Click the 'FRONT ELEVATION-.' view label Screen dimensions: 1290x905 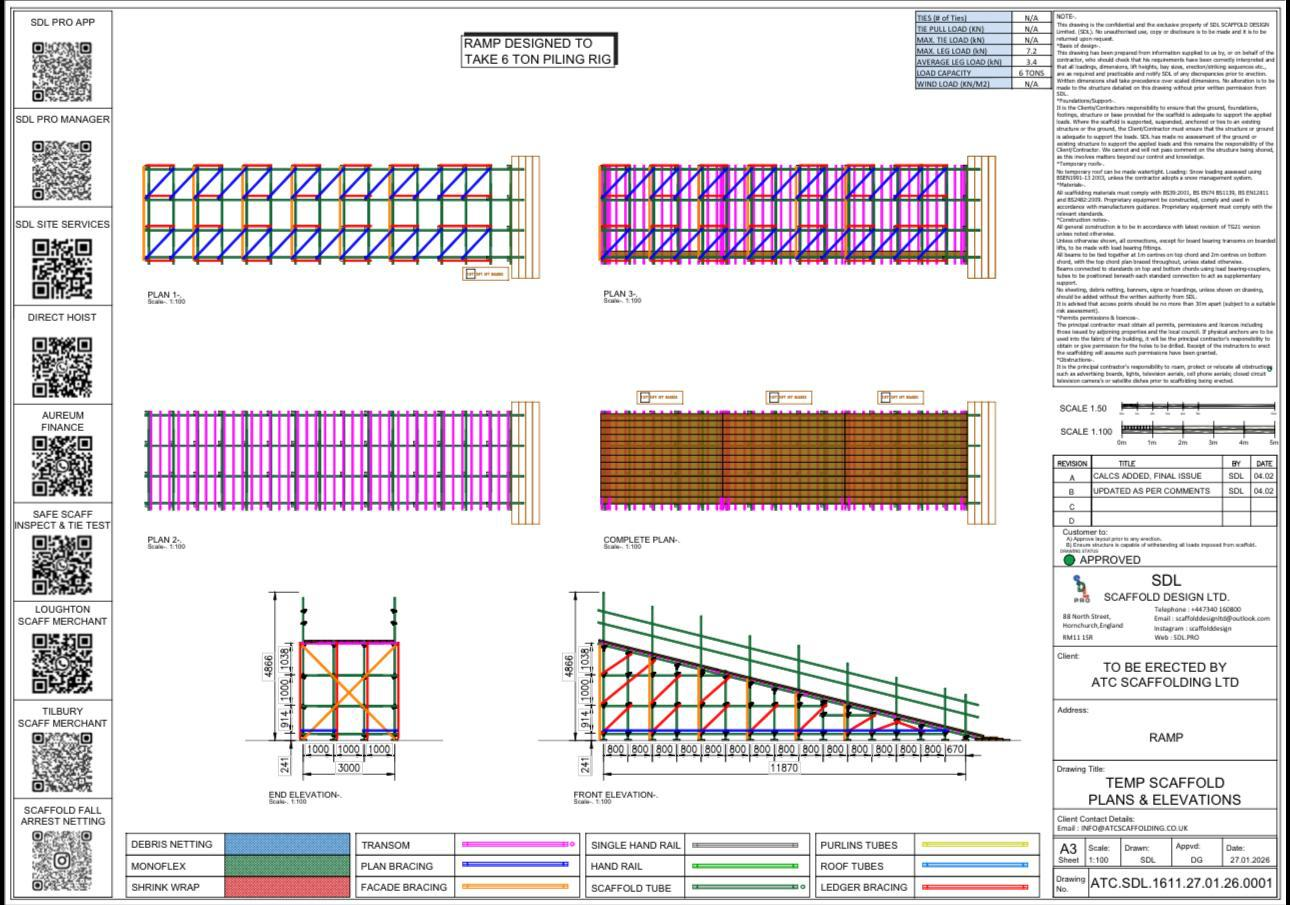(616, 795)
